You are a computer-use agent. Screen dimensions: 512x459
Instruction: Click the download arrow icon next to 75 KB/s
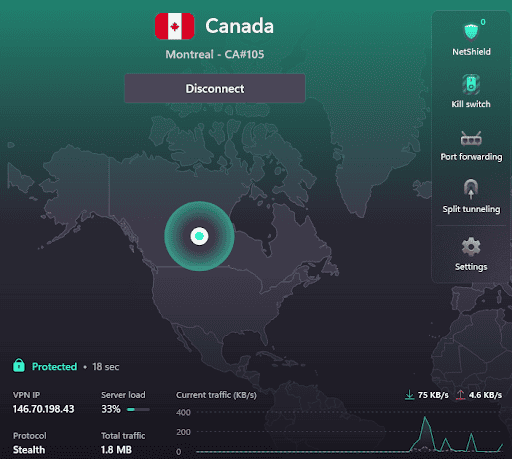click(409, 395)
